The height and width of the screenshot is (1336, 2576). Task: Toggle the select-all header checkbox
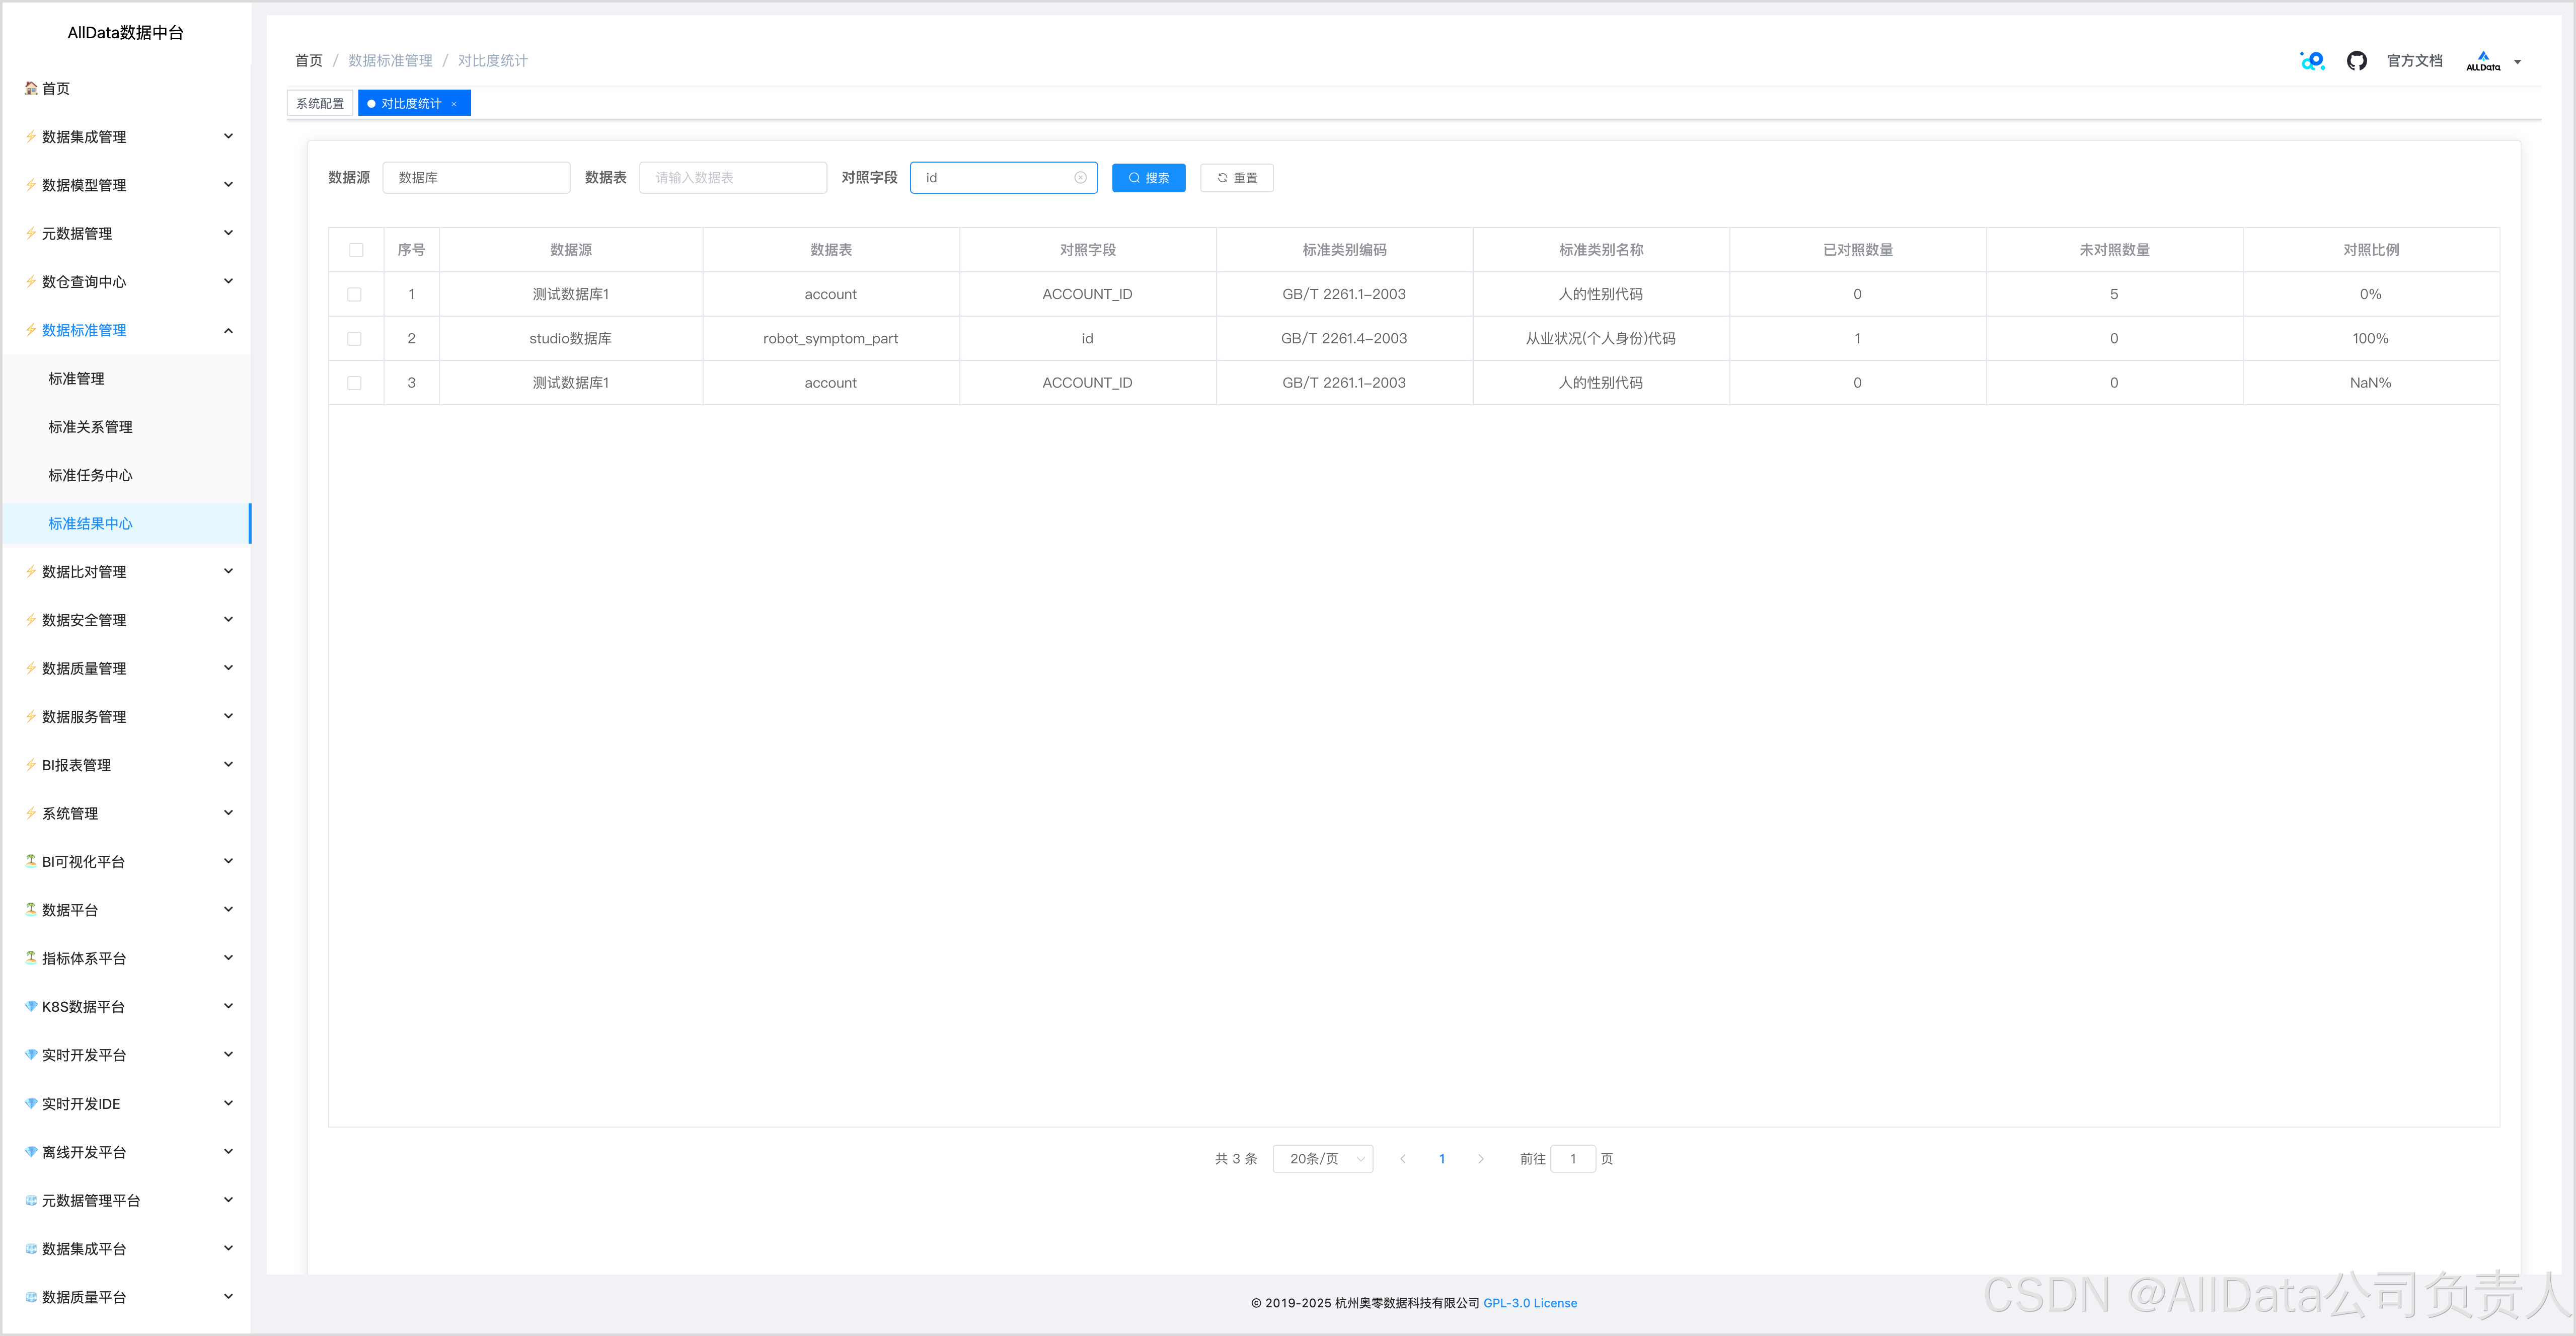pyautogui.click(x=356, y=250)
